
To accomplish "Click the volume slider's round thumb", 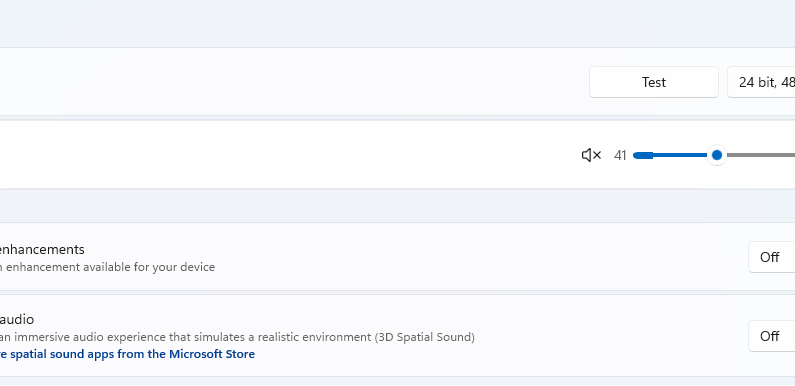I will tap(716, 155).
